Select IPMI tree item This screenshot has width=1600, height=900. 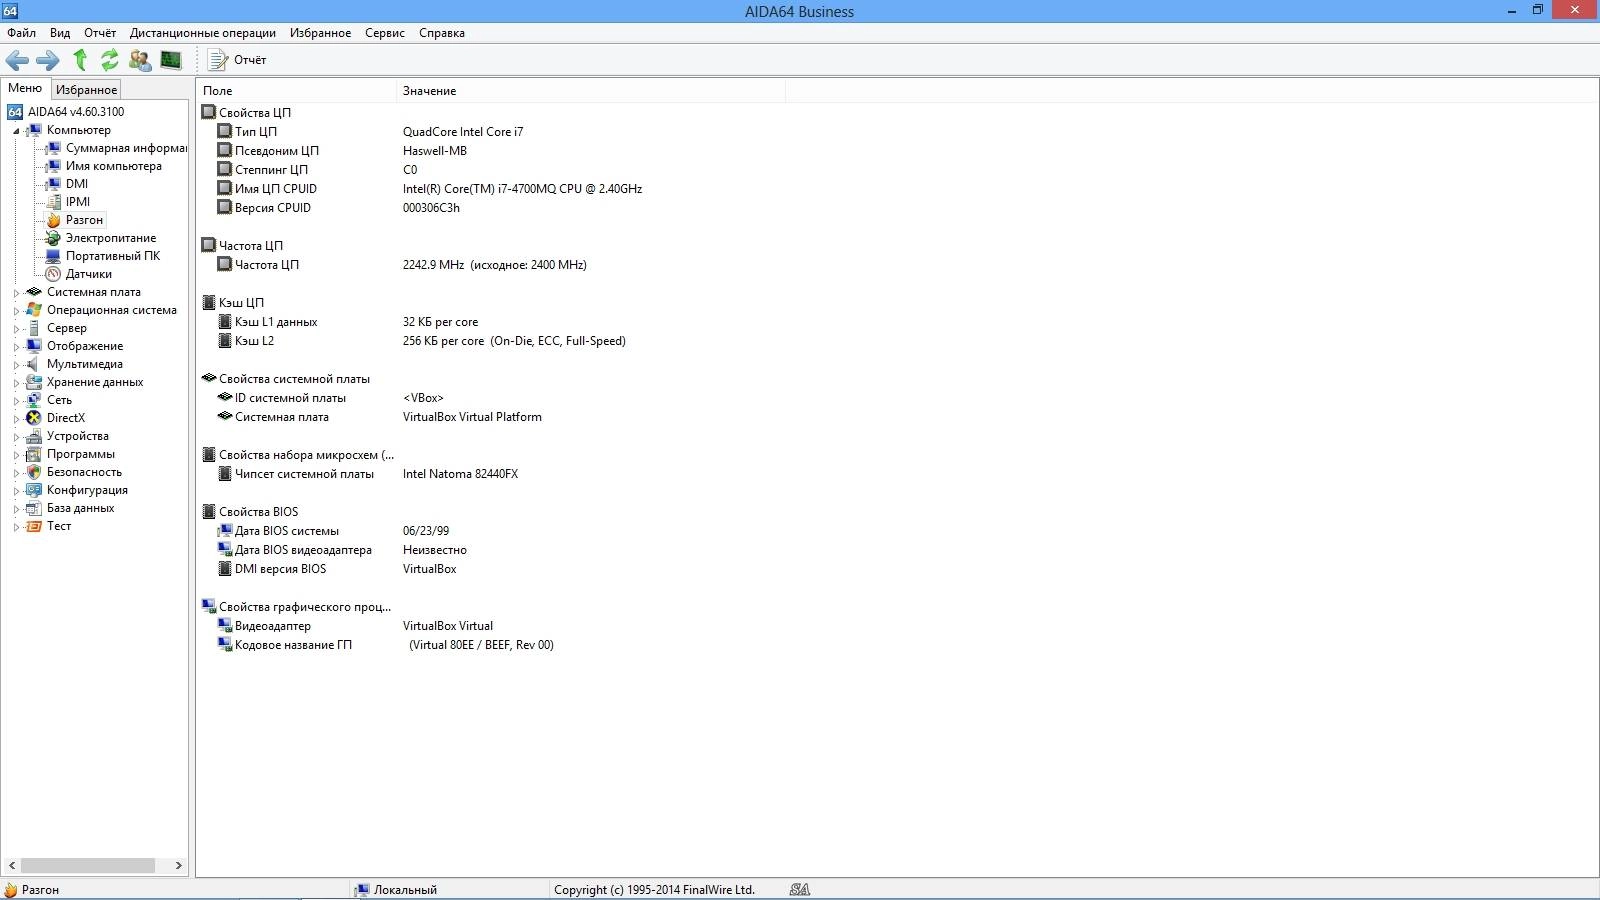pos(78,202)
